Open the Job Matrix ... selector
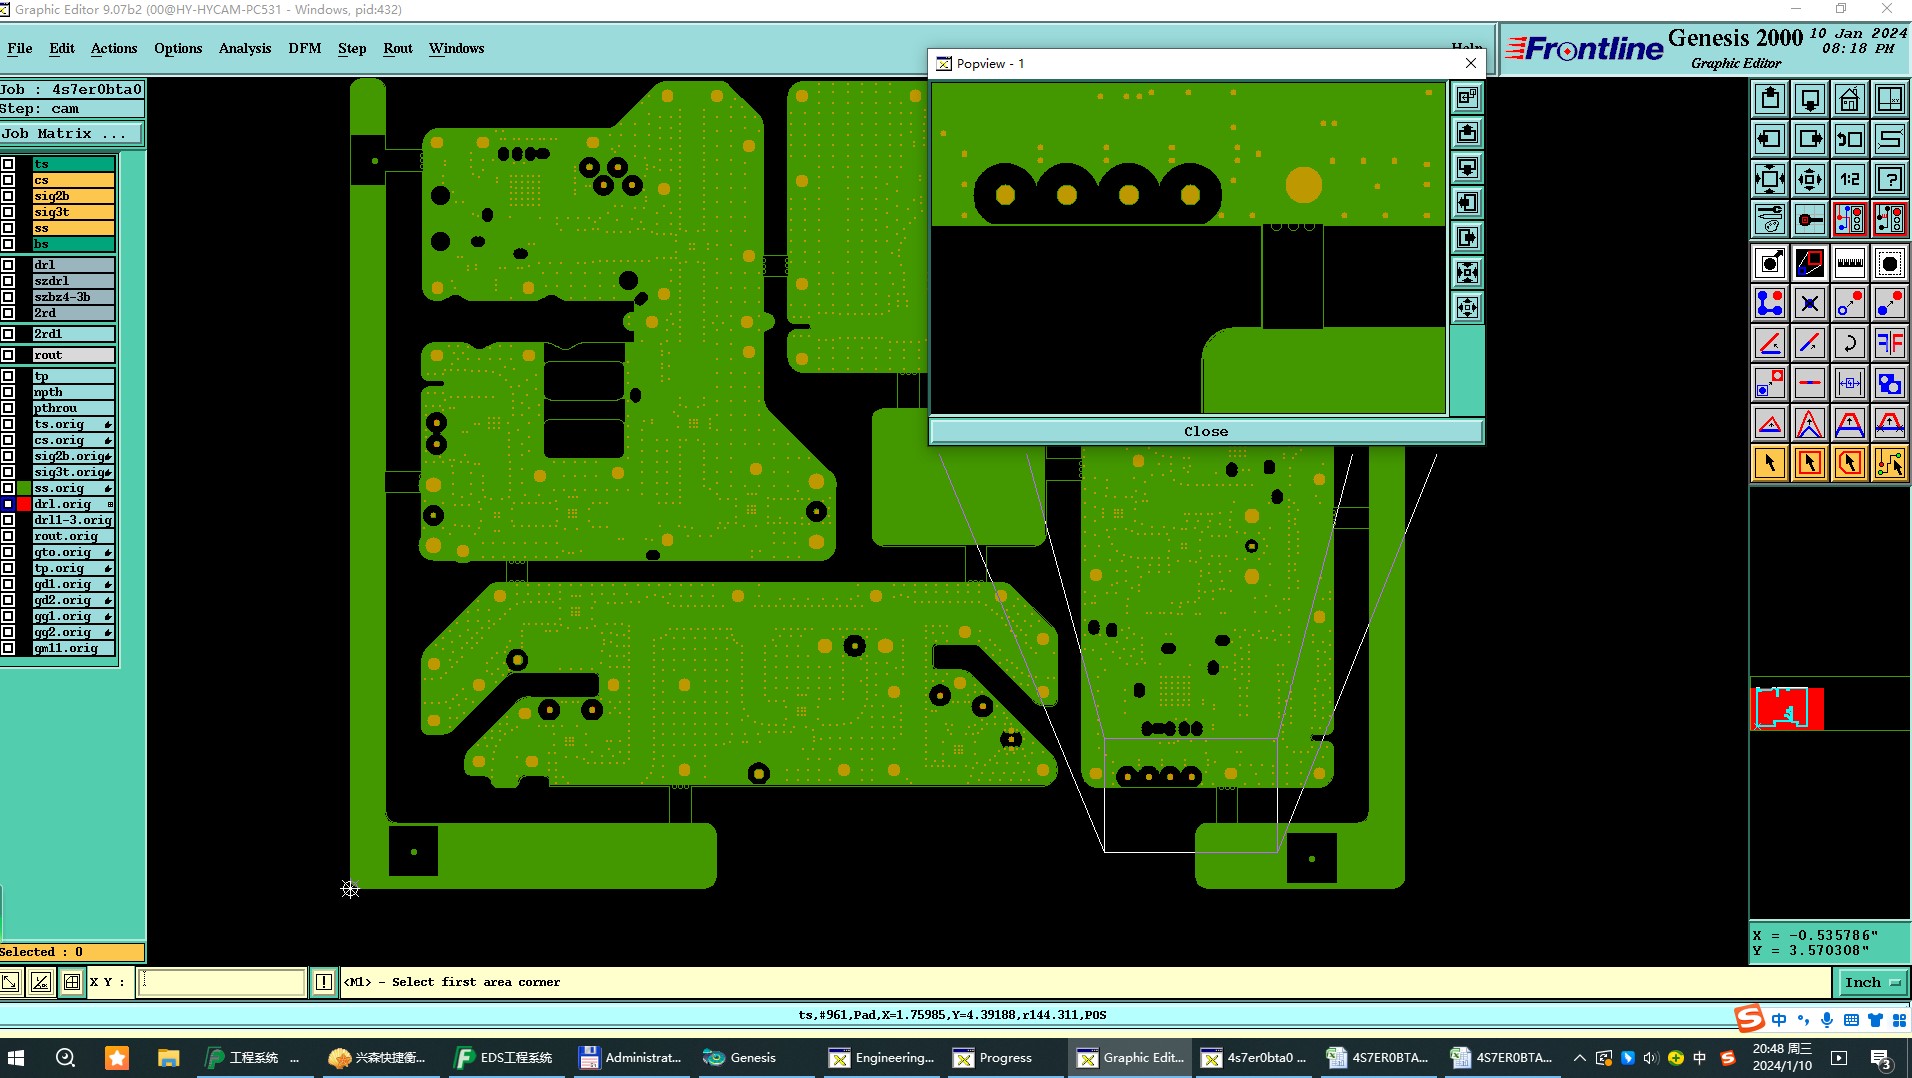The image size is (1912, 1078). pos(72,133)
